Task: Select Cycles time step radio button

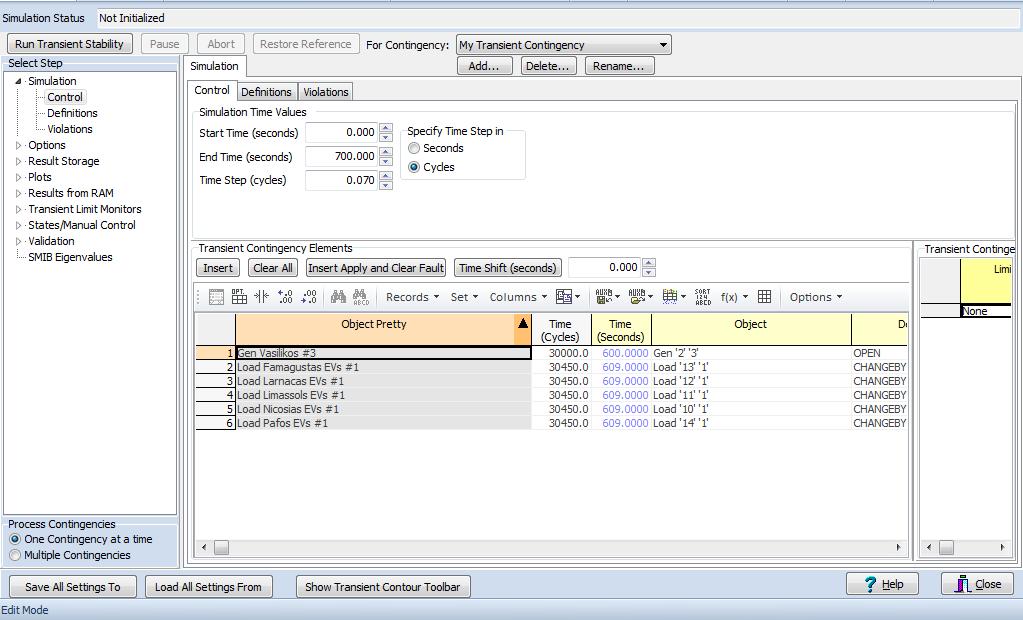Action: point(414,167)
